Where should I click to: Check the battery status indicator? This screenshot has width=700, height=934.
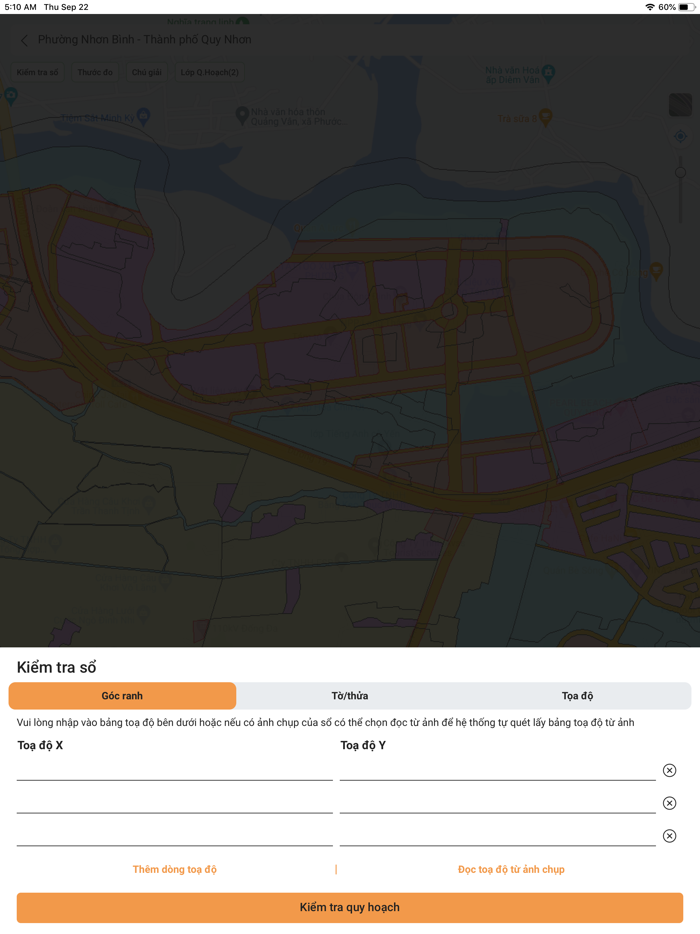(686, 7)
